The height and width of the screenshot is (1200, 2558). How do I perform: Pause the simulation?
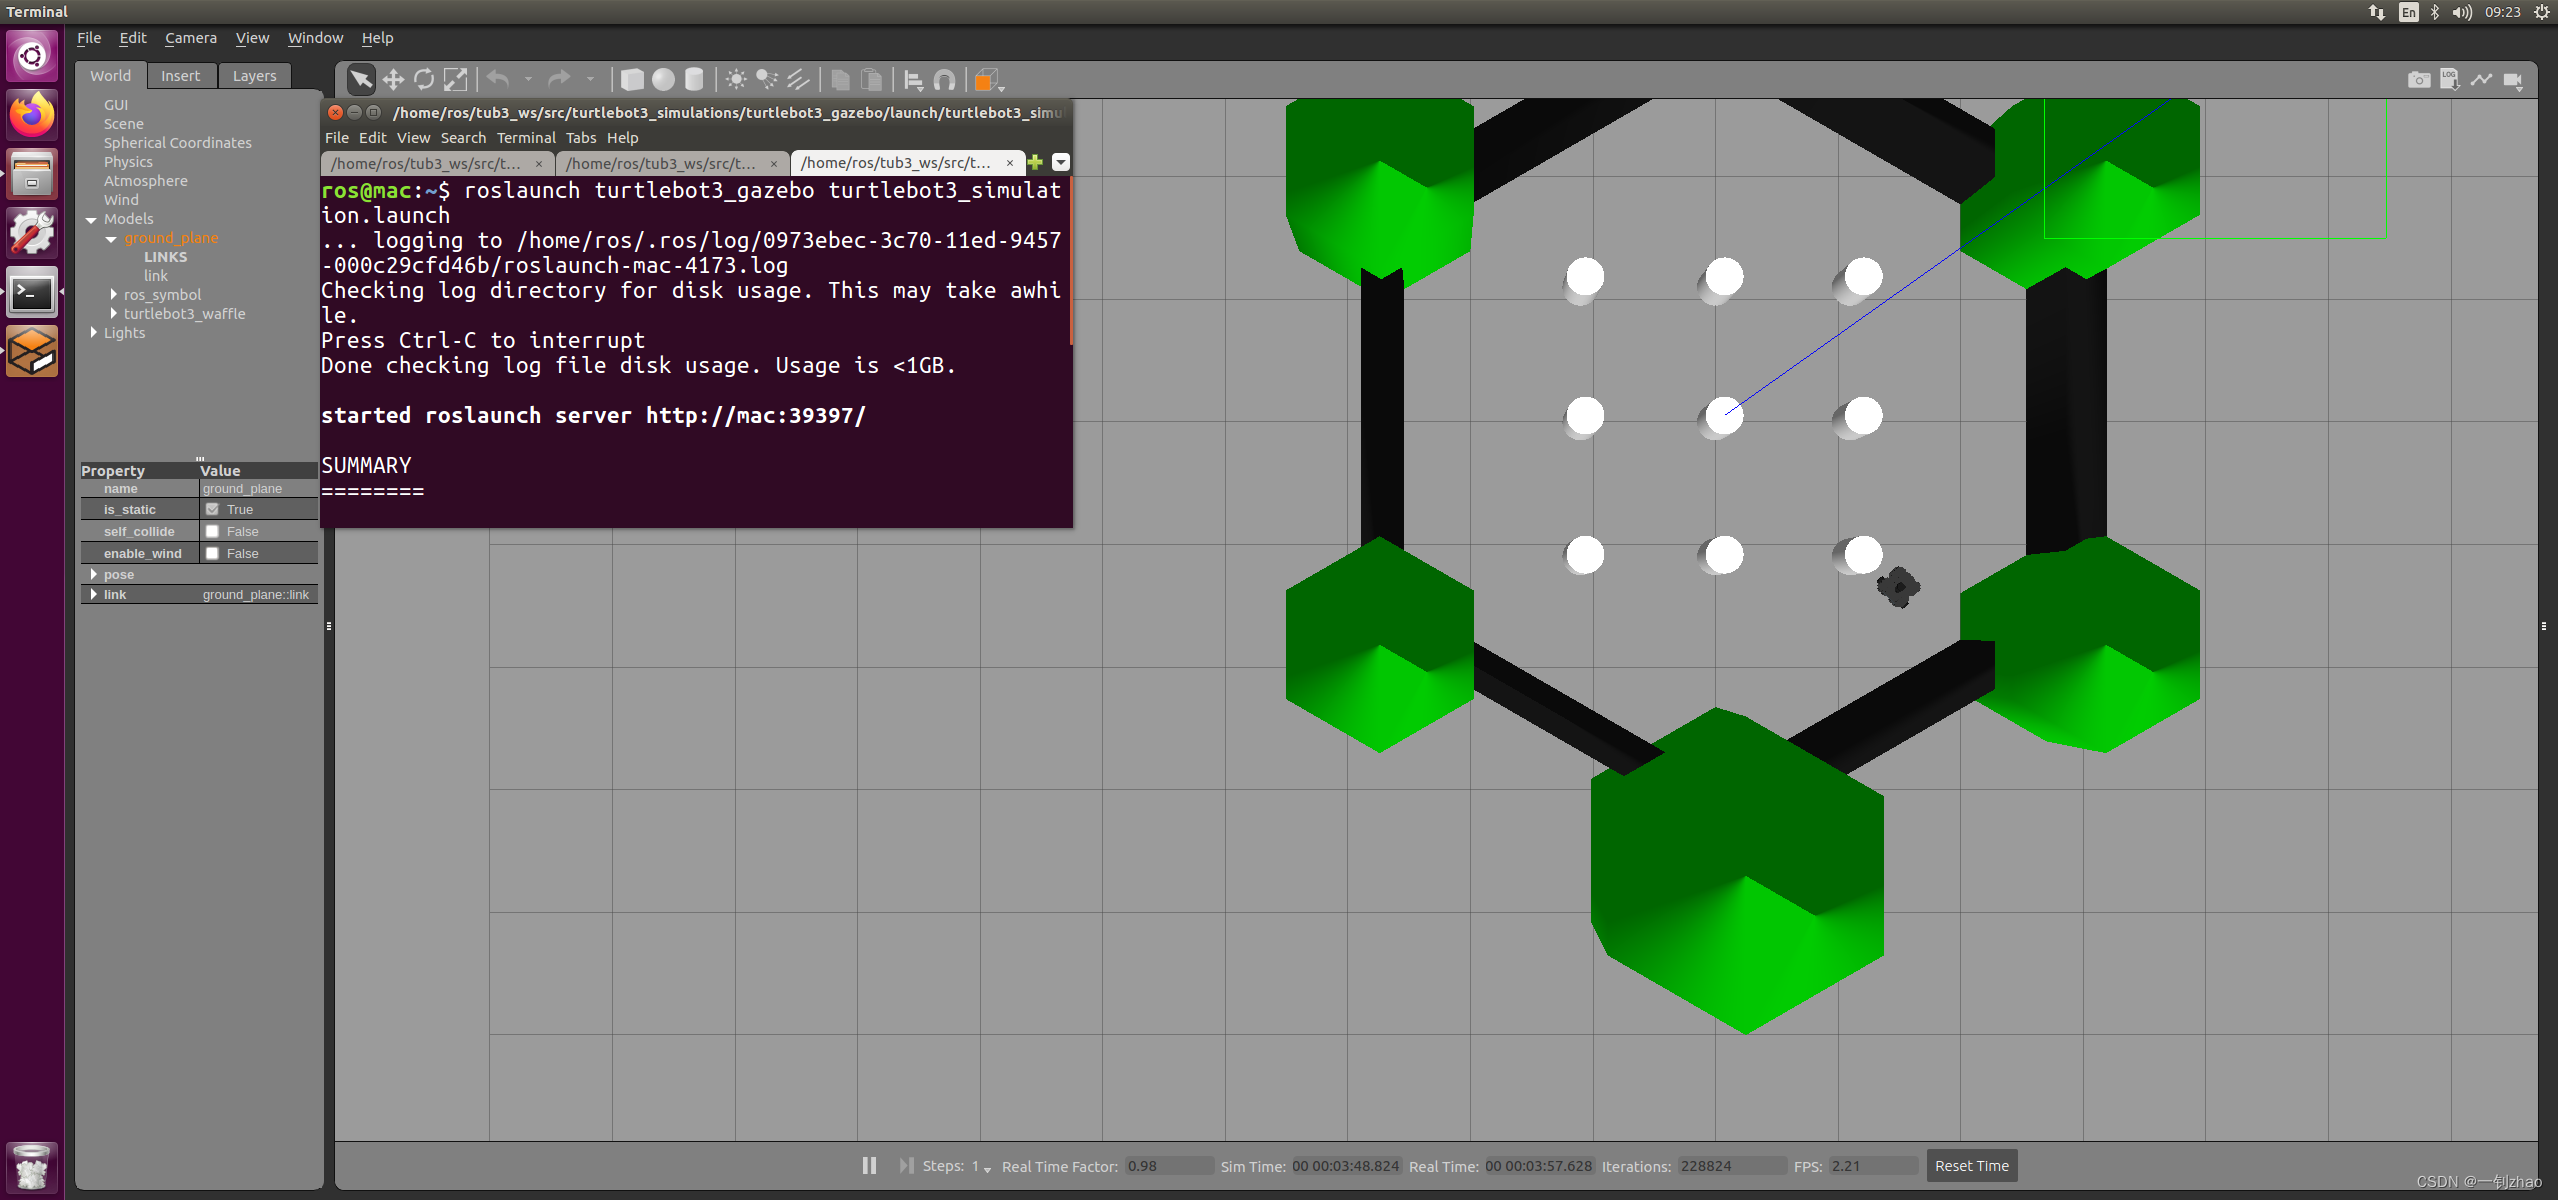coord(869,1166)
